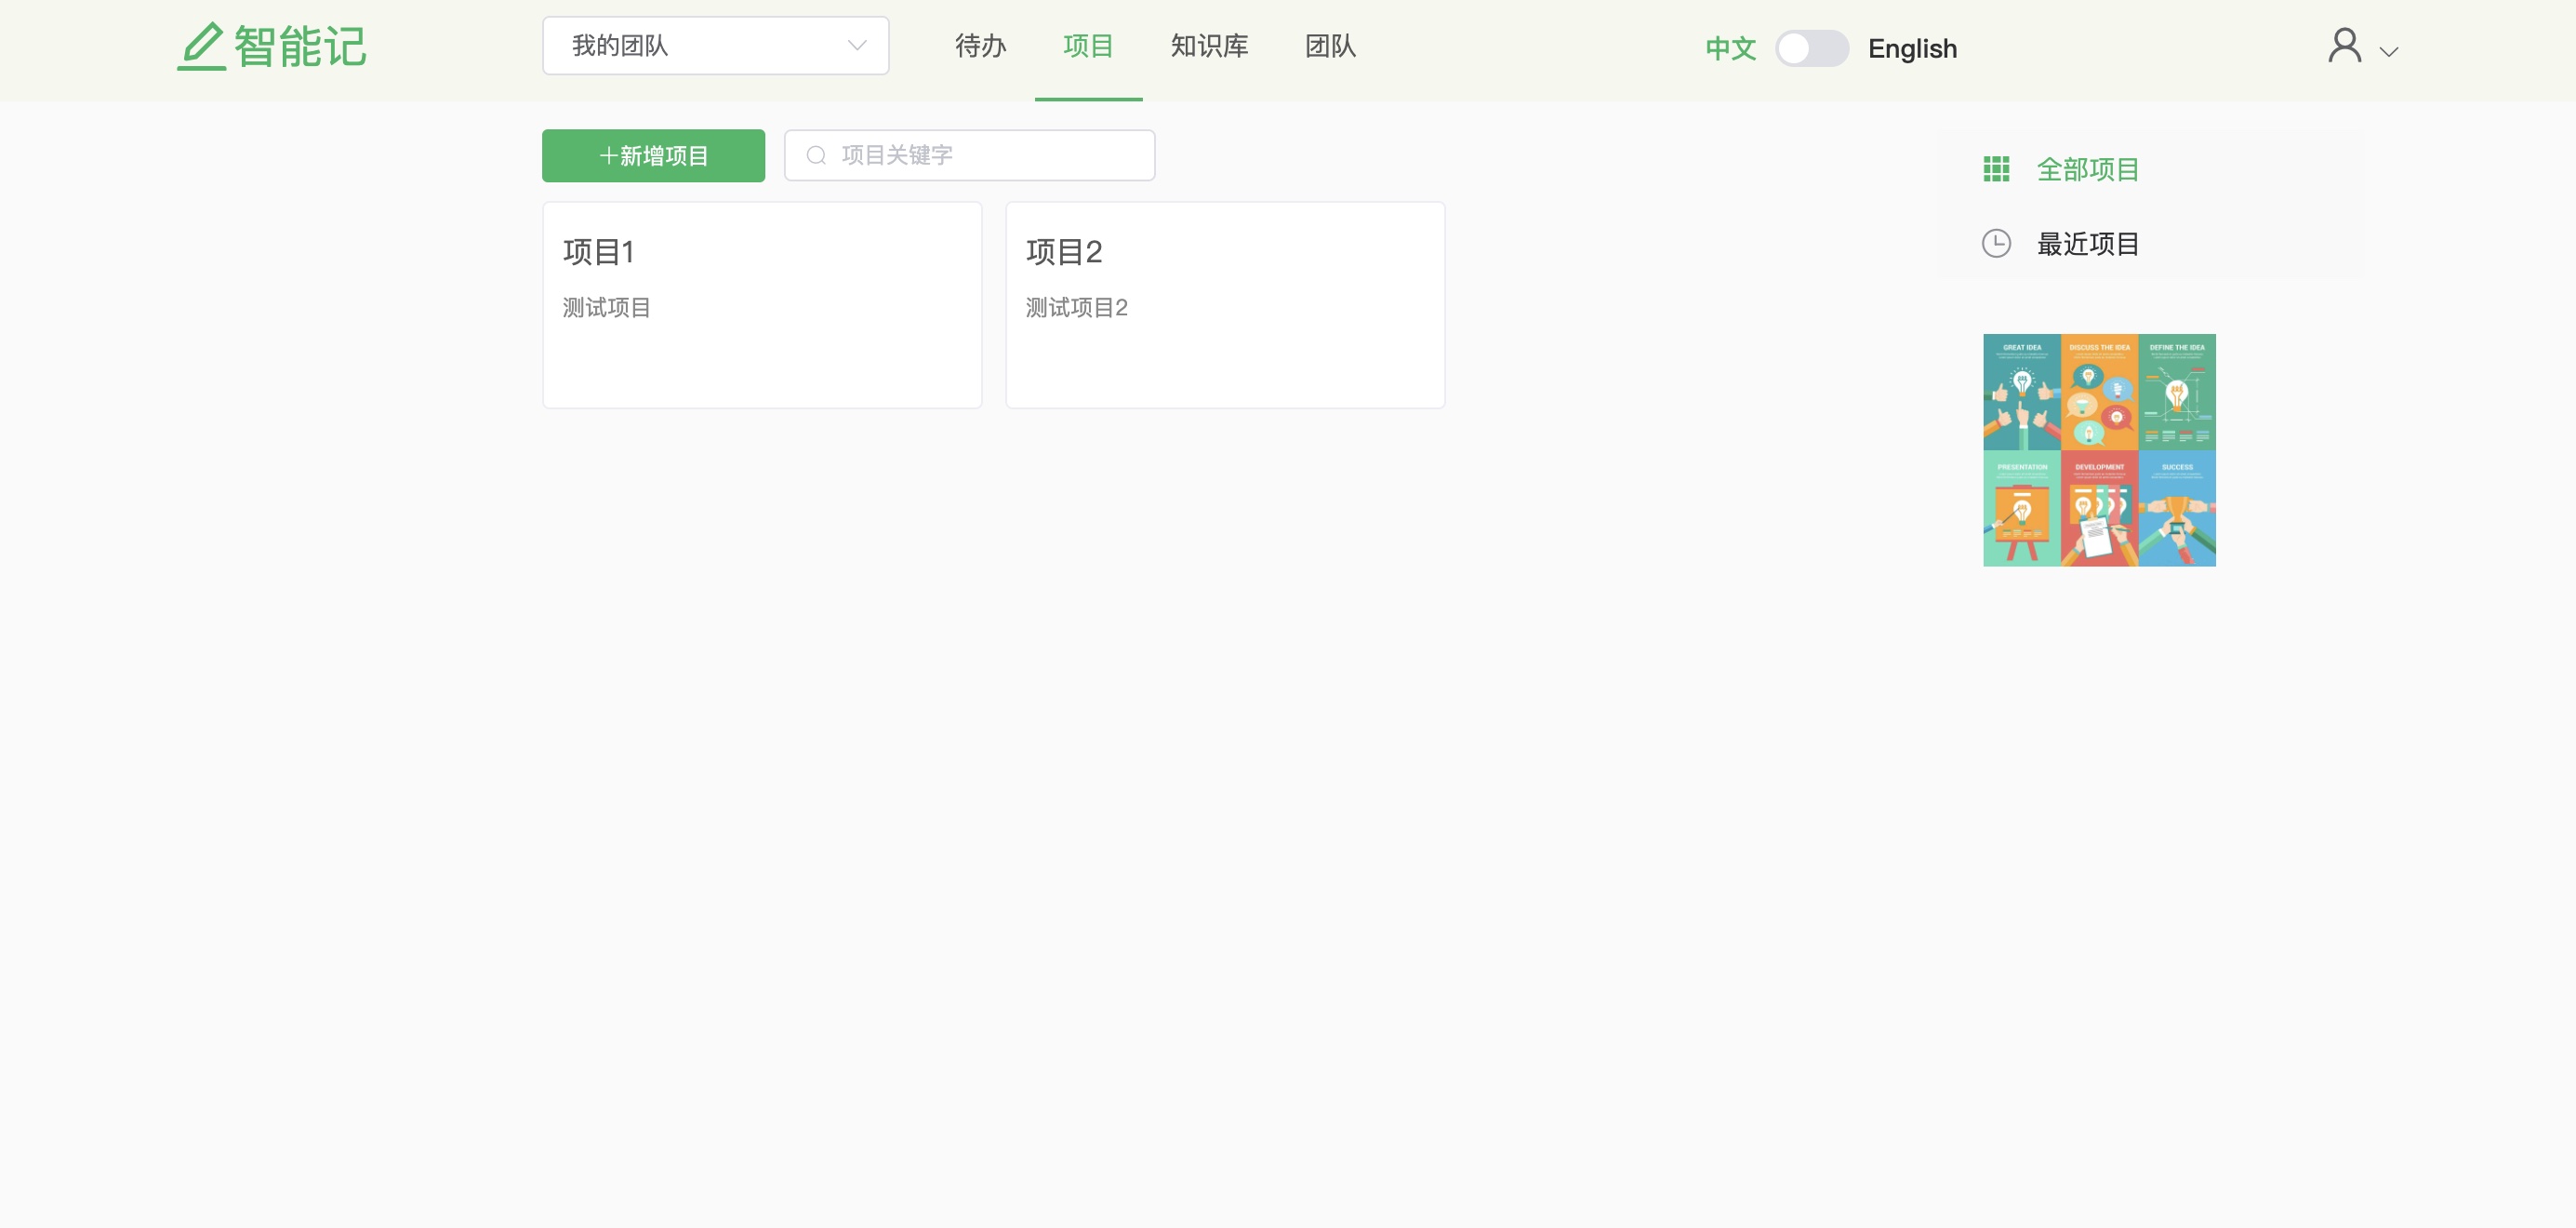Image resolution: width=2576 pixels, height=1228 pixels.
Task: Select the English language label
Action: pos(1912,48)
